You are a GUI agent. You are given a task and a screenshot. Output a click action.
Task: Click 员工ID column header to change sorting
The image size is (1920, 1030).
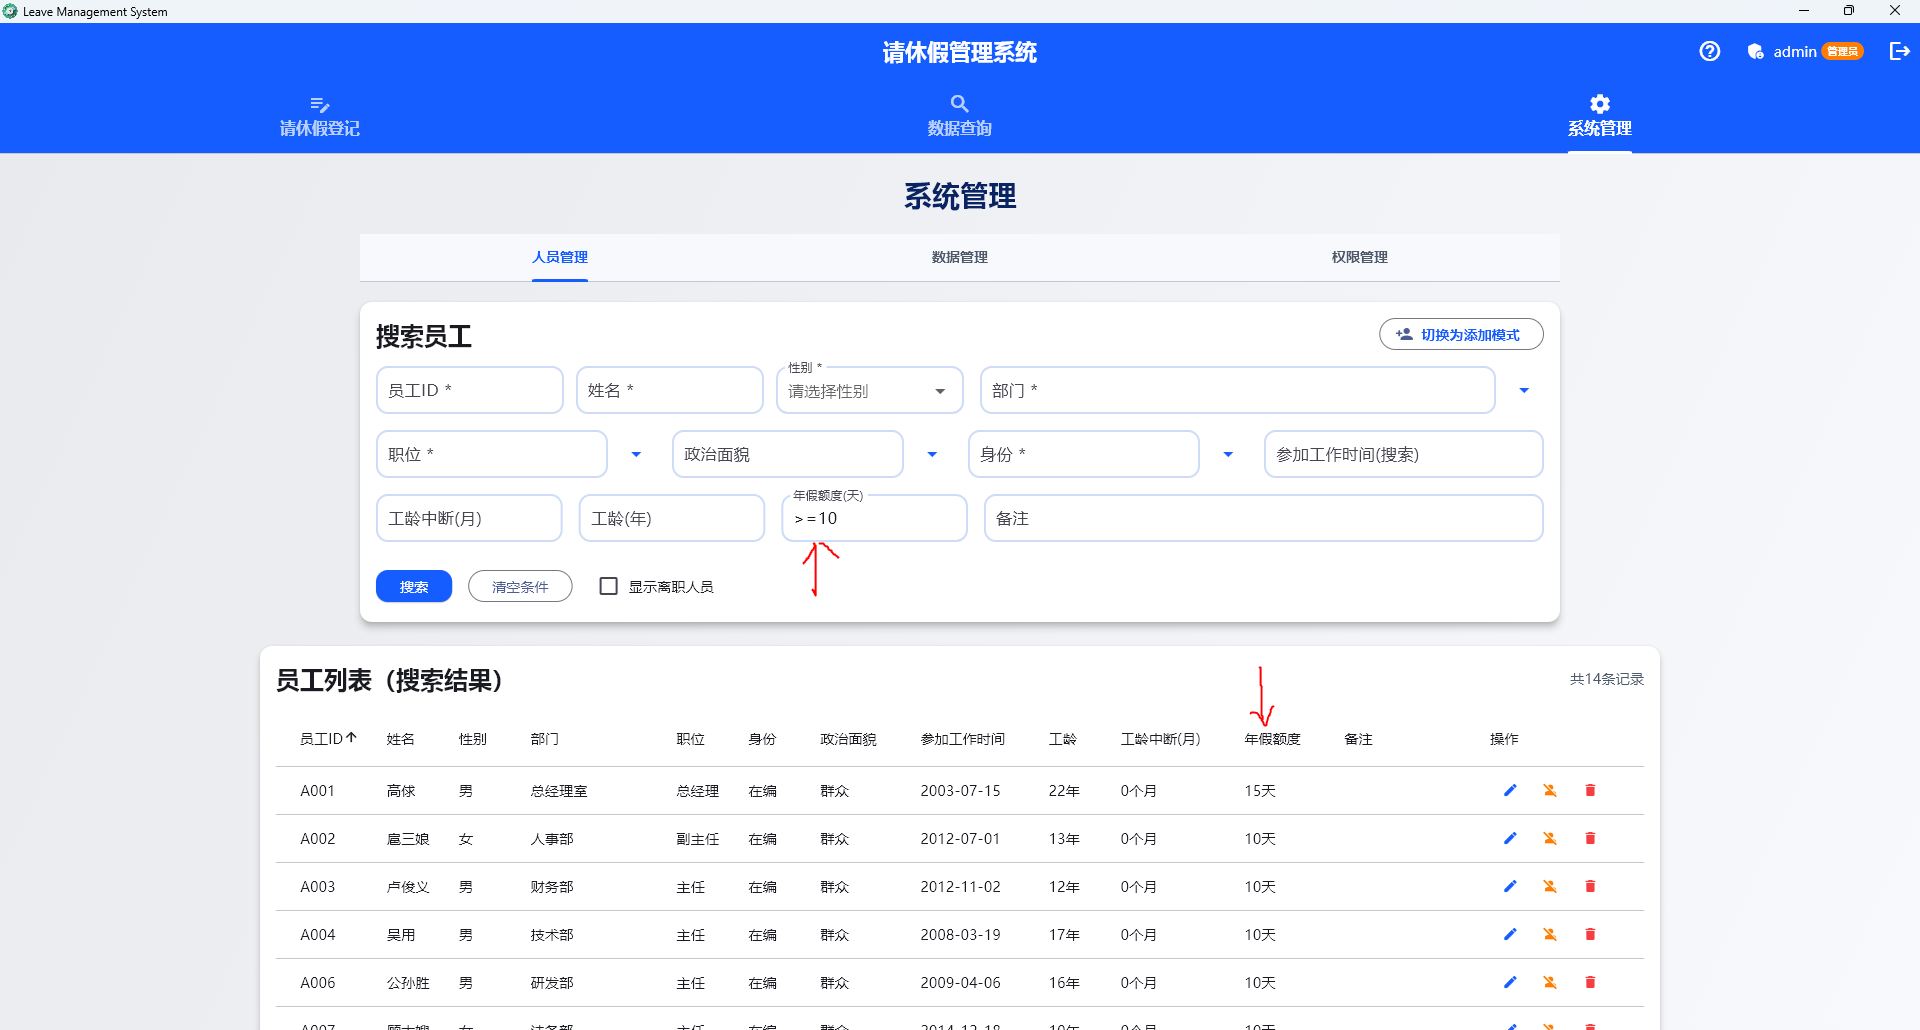[x=325, y=738]
